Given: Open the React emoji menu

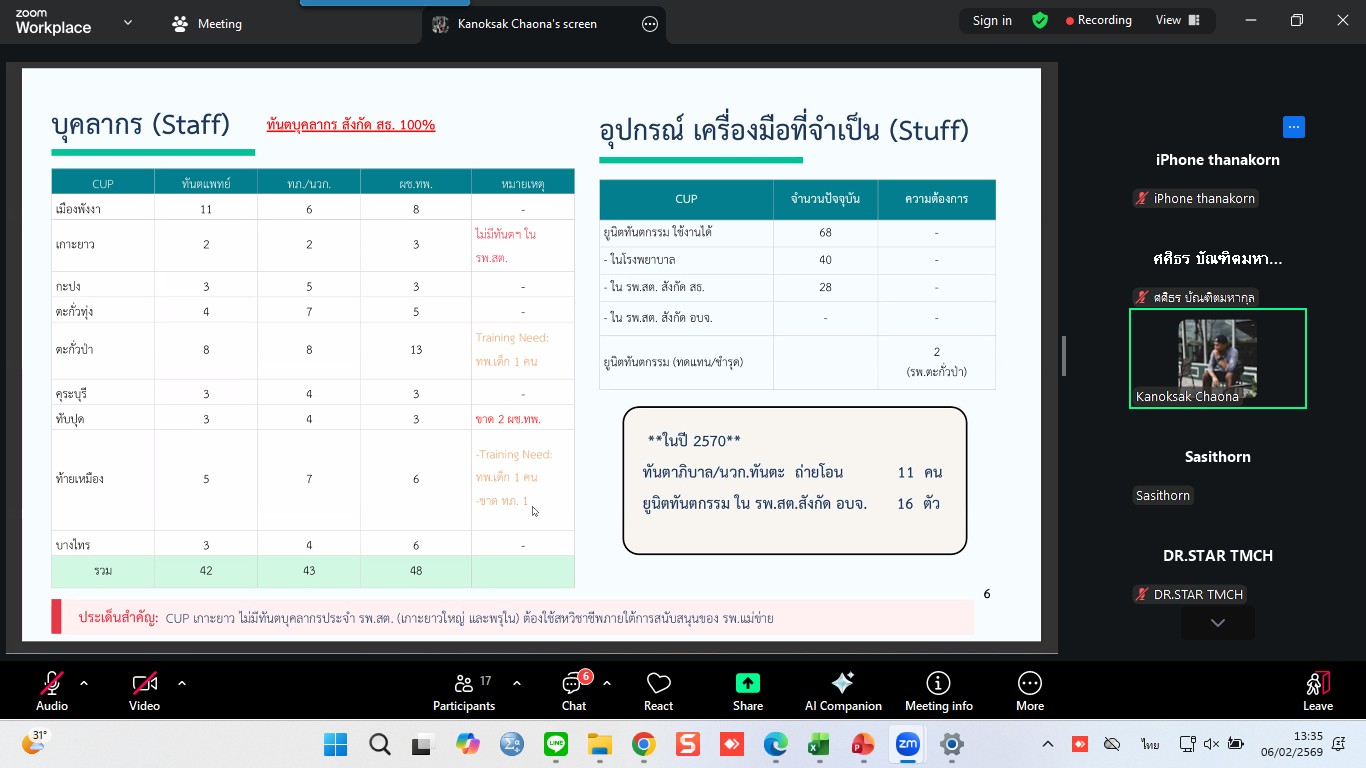Looking at the screenshot, I should (658, 691).
